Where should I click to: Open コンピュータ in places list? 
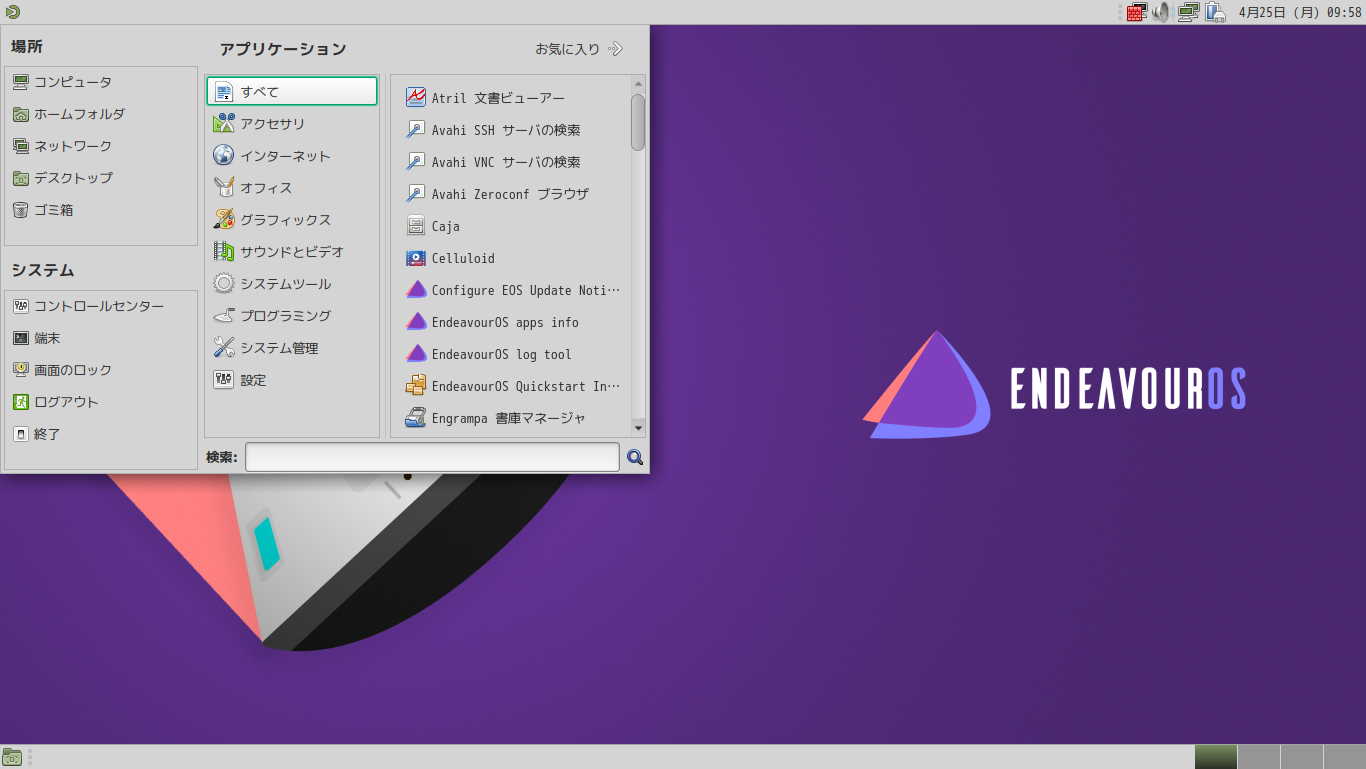point(101,82)
